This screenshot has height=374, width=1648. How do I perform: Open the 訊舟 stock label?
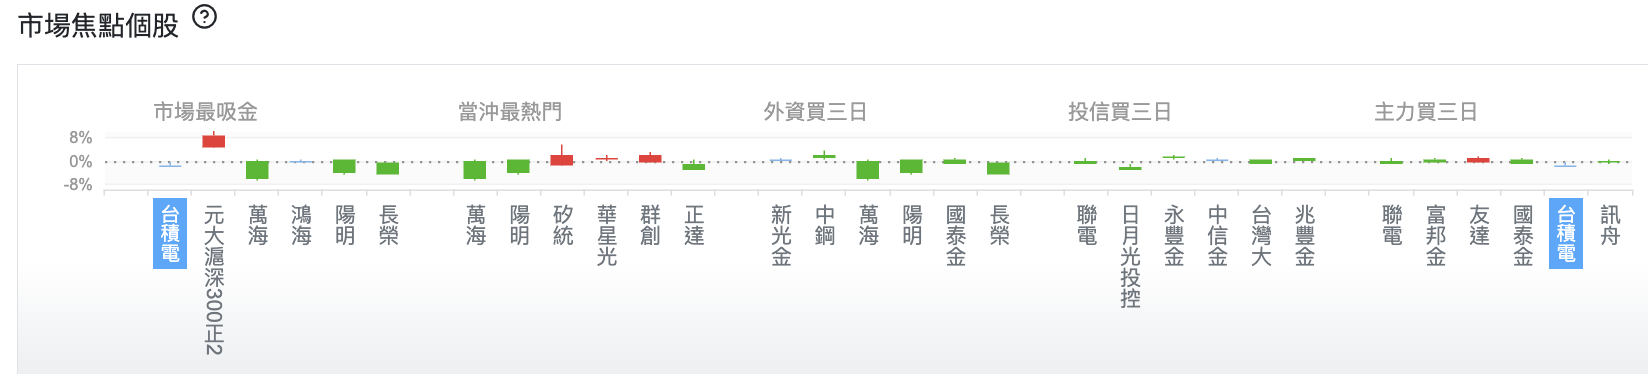(x=1610, y=225)
